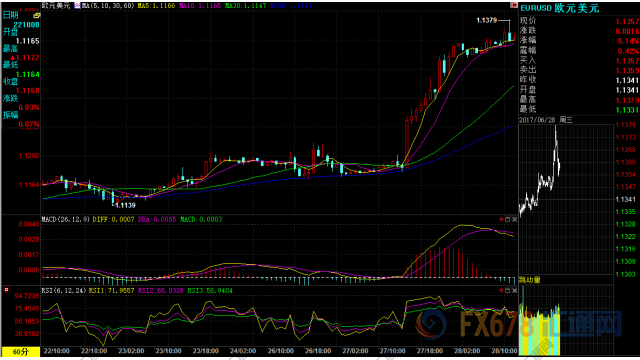Screen dimensions: 640x360
Task: Click the yellow MA5:1.1166 legend label
Action: [156, 6]
